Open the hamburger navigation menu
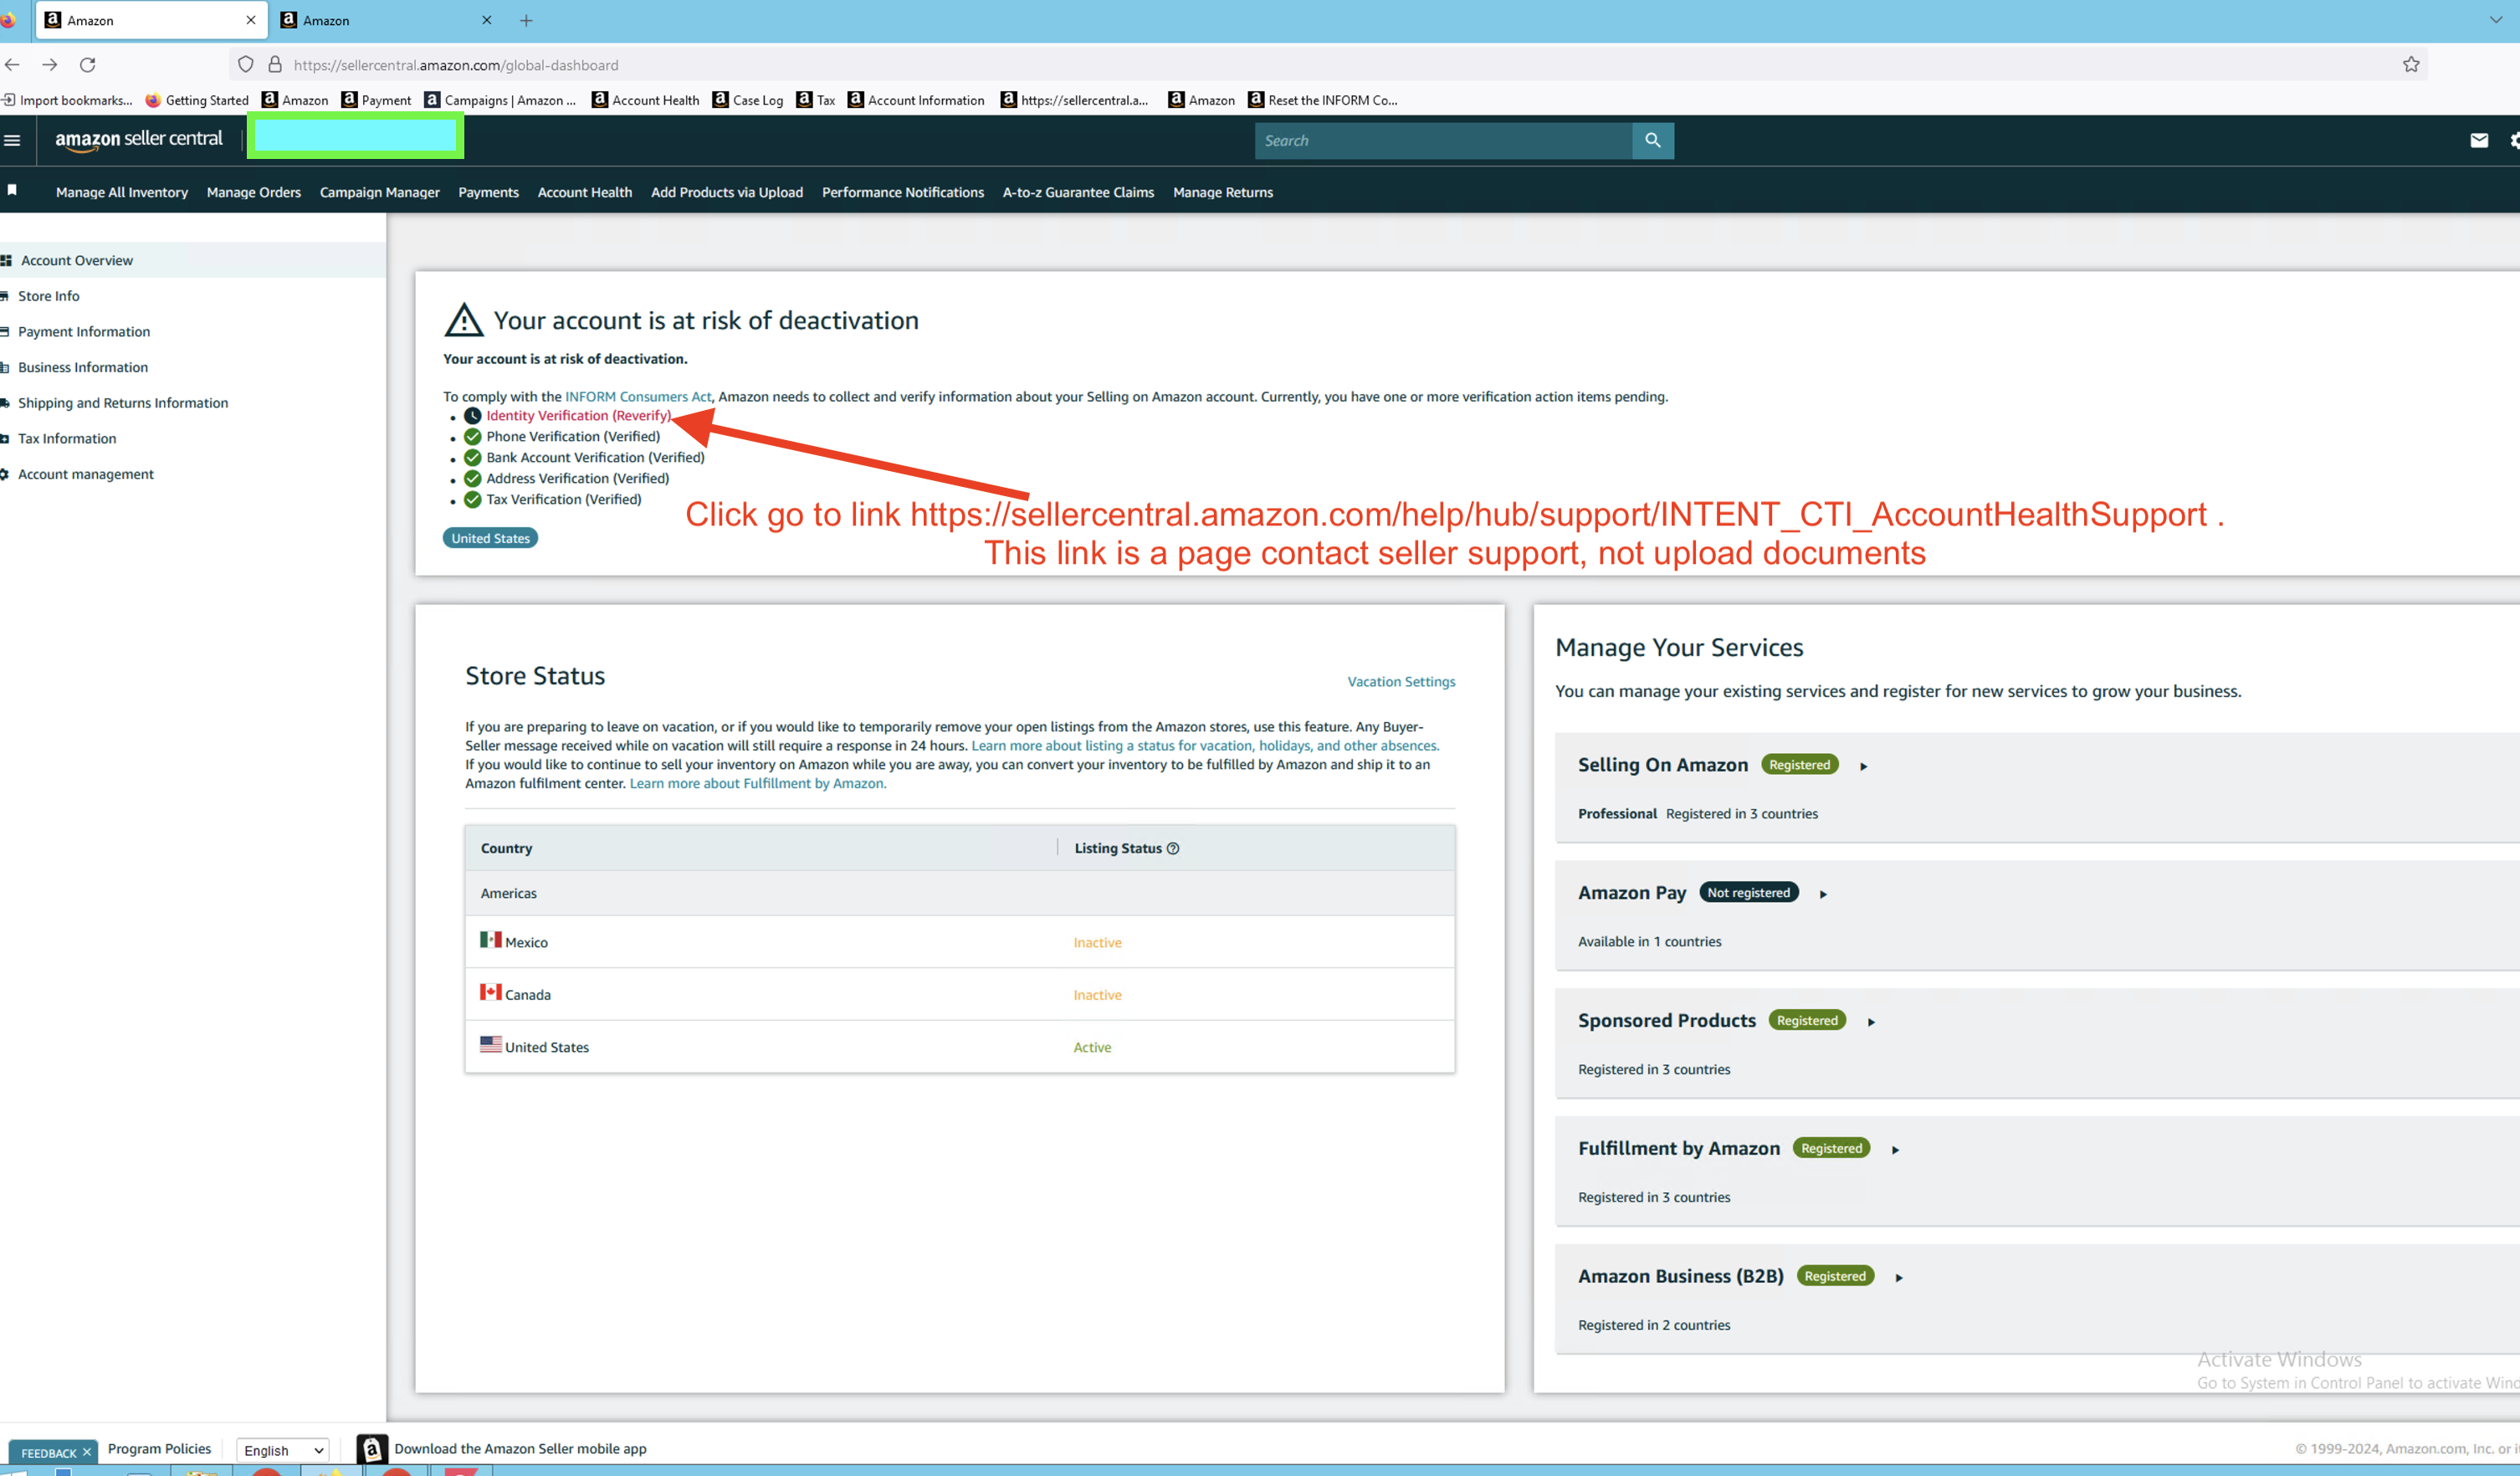The height and width of the screenshot is (1476, 2520). click(x=12, y=140)
